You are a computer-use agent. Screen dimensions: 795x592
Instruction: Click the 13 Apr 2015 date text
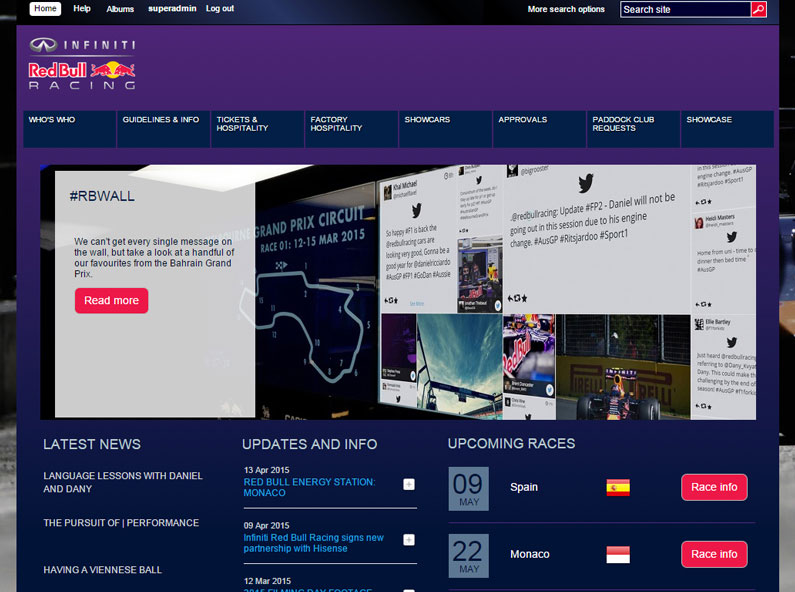[266, 470]
